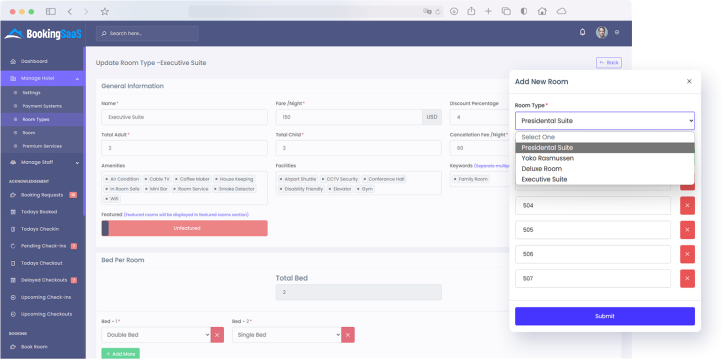Expand the Manage Staff menu
The image size is (725, 360).
point(43,163)
